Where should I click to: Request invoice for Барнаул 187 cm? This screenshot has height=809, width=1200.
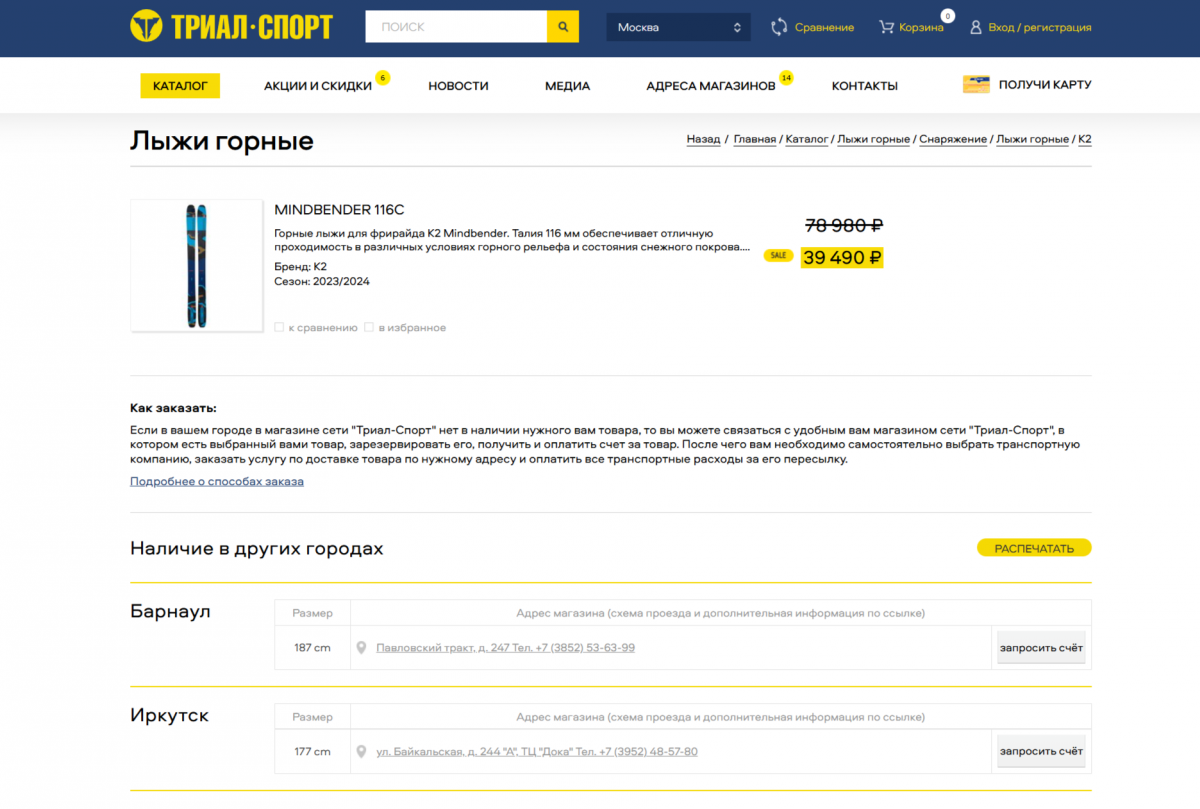[1041, 648]
